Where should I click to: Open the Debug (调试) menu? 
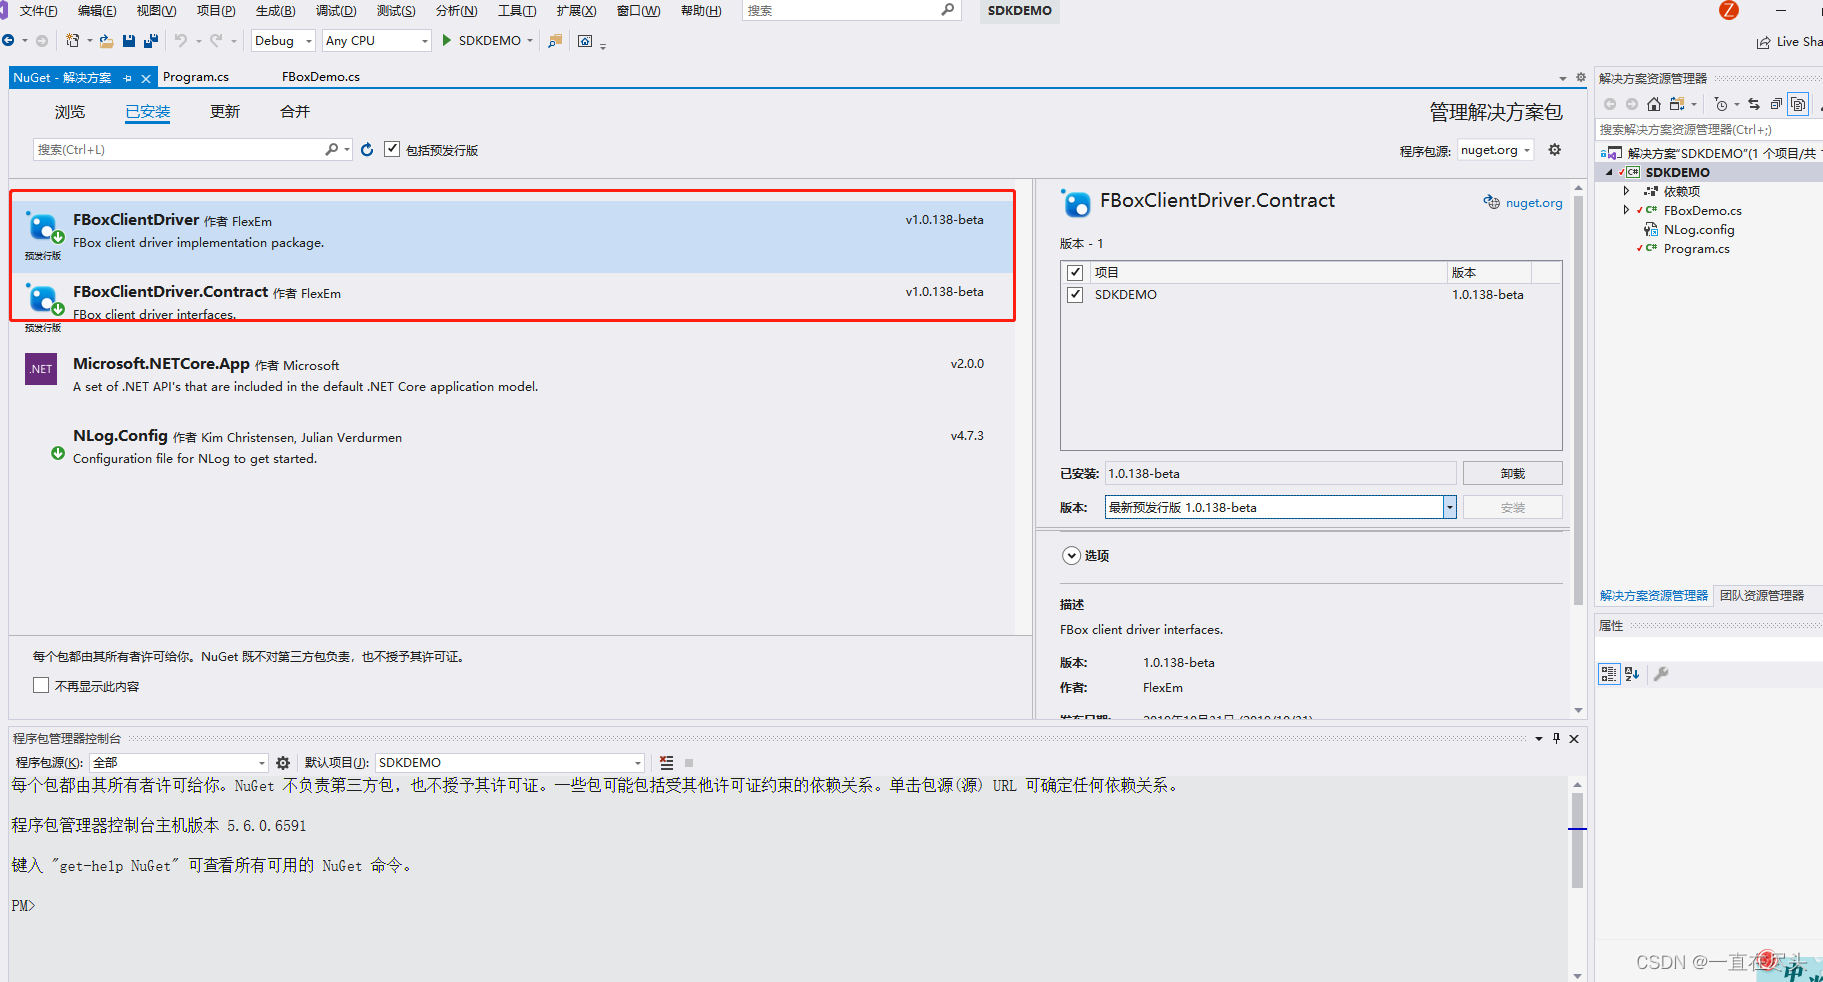(x=336, y=11)
